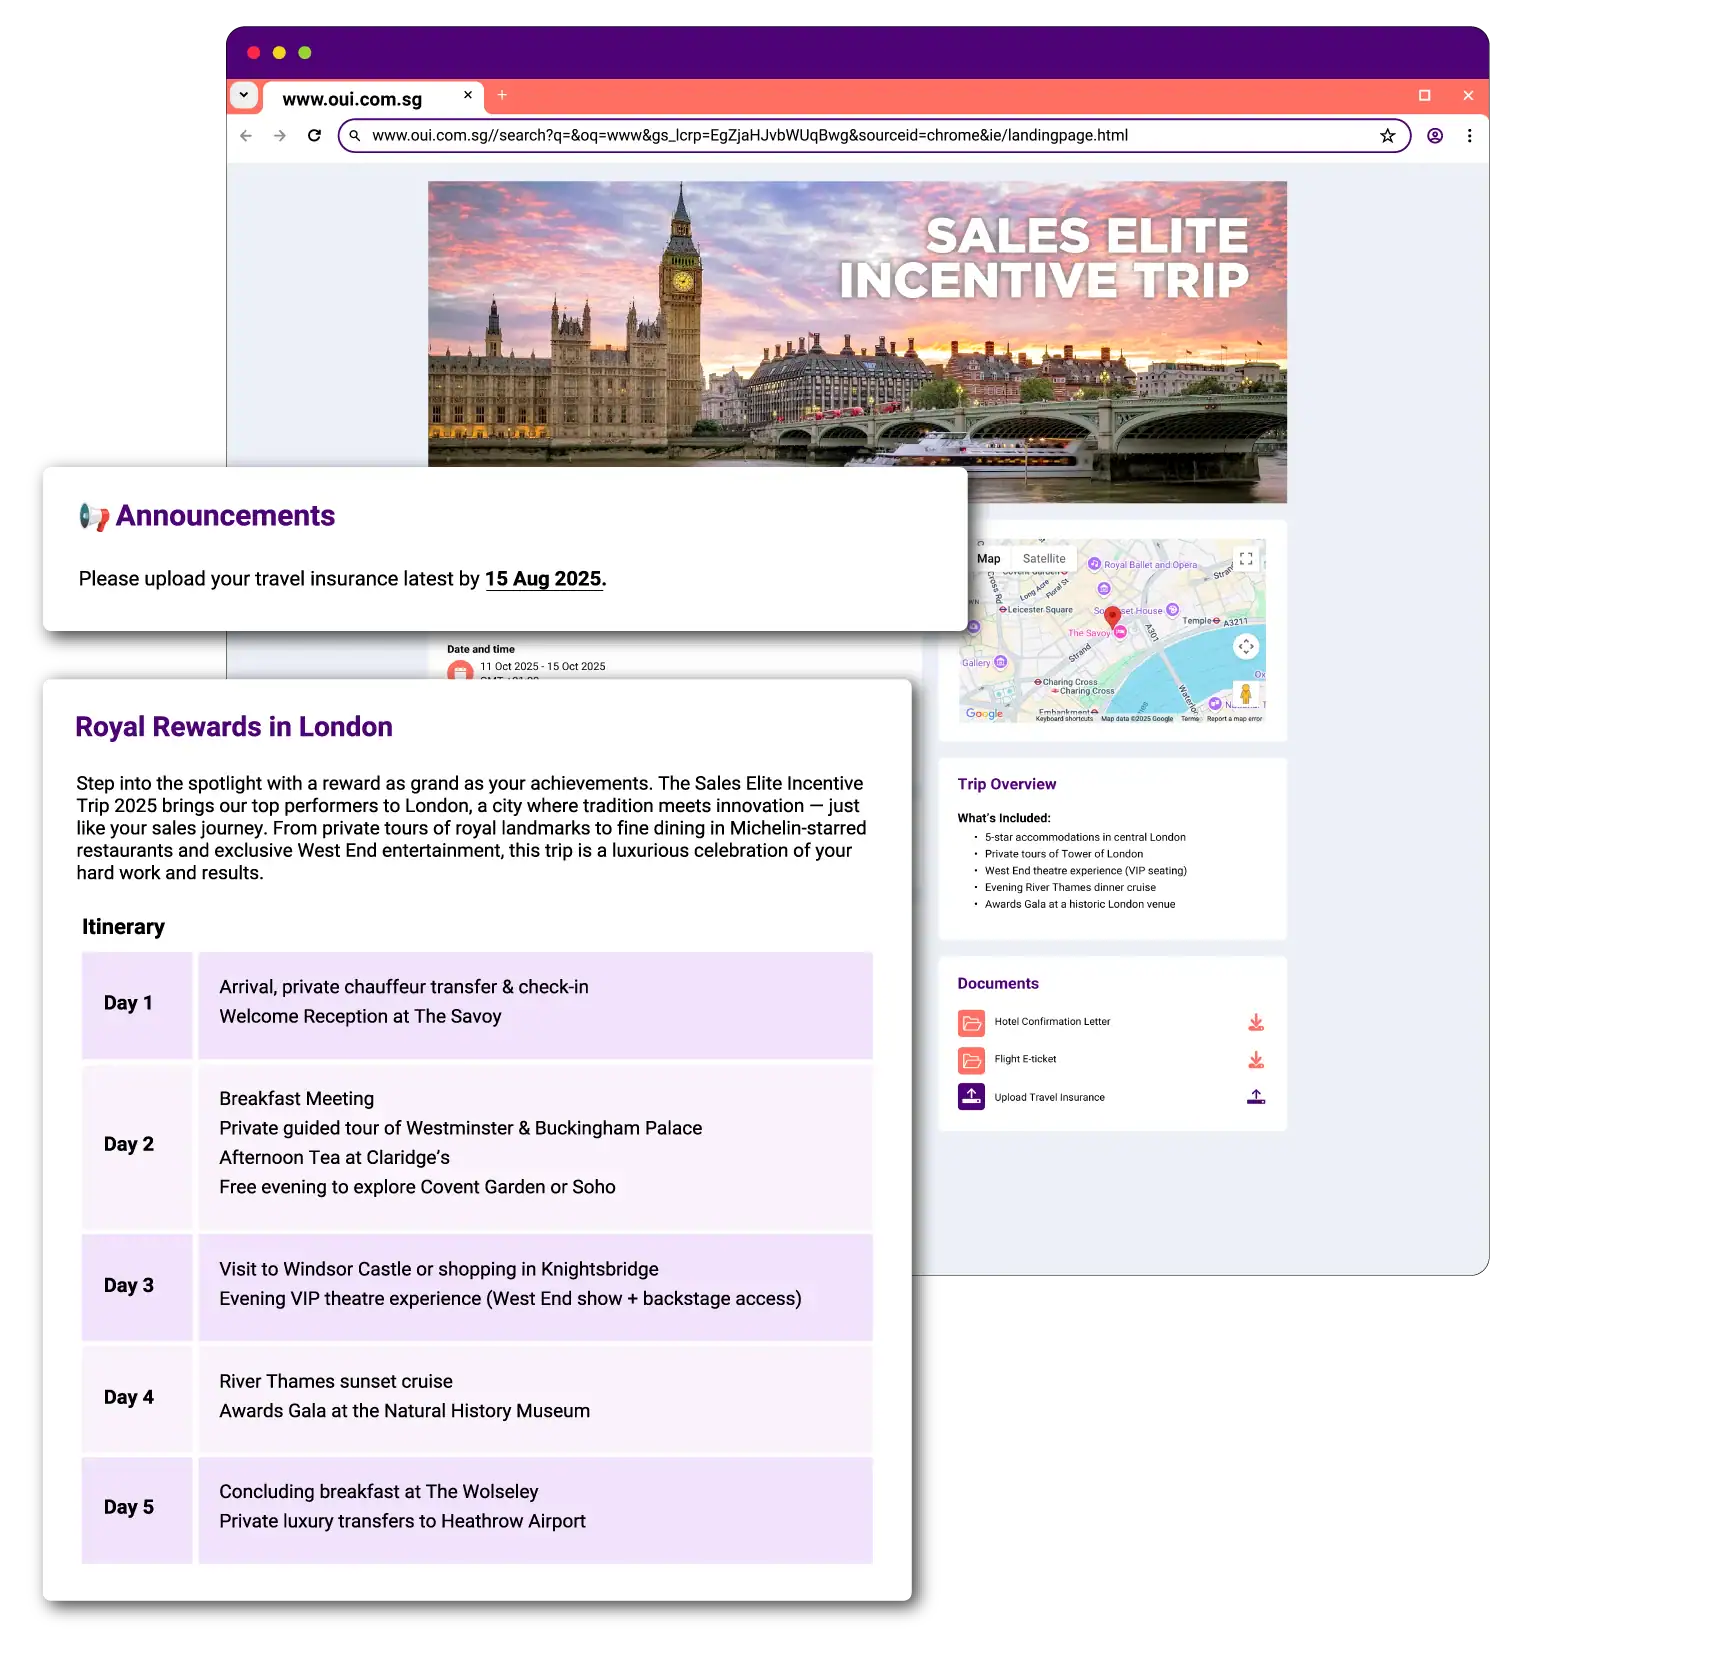Click the Flight E-ticket folder icon
The width and height of the screenshot is (1731, 1657).
[971, 1060]
